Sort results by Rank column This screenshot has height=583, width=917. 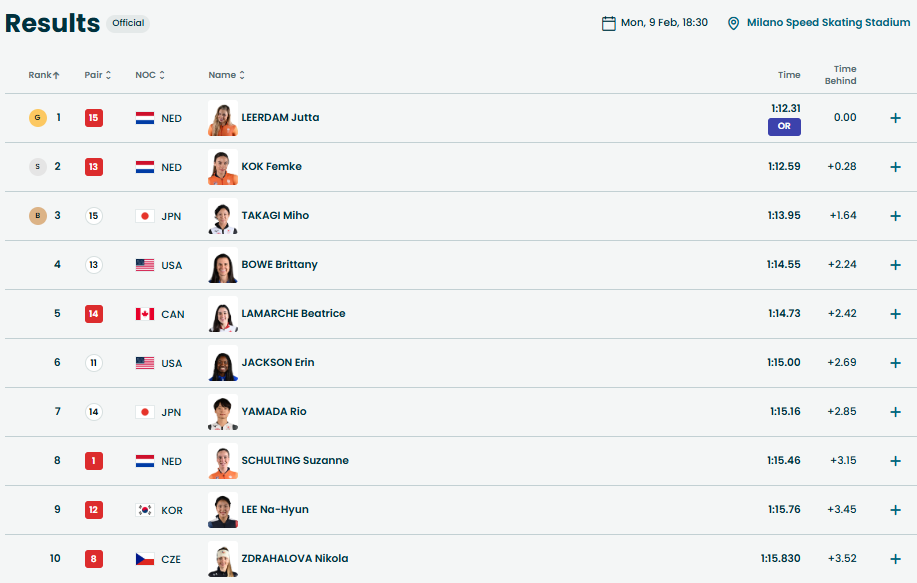(44, 75)
